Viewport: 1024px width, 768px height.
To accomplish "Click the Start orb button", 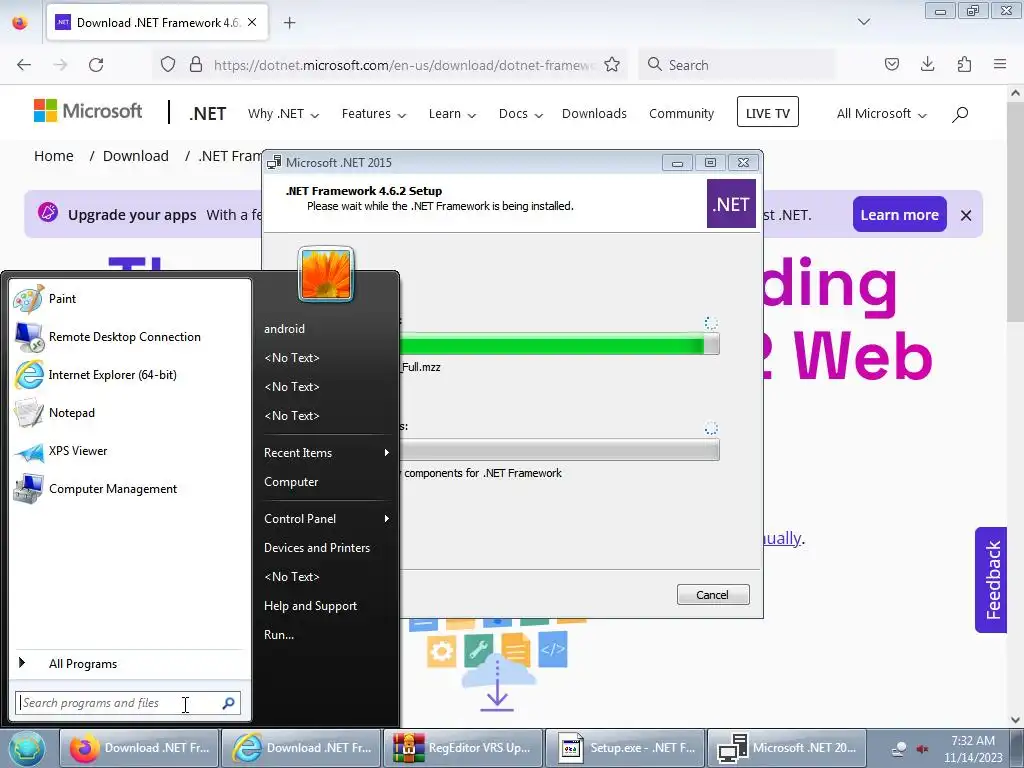I will click(27, 748).
